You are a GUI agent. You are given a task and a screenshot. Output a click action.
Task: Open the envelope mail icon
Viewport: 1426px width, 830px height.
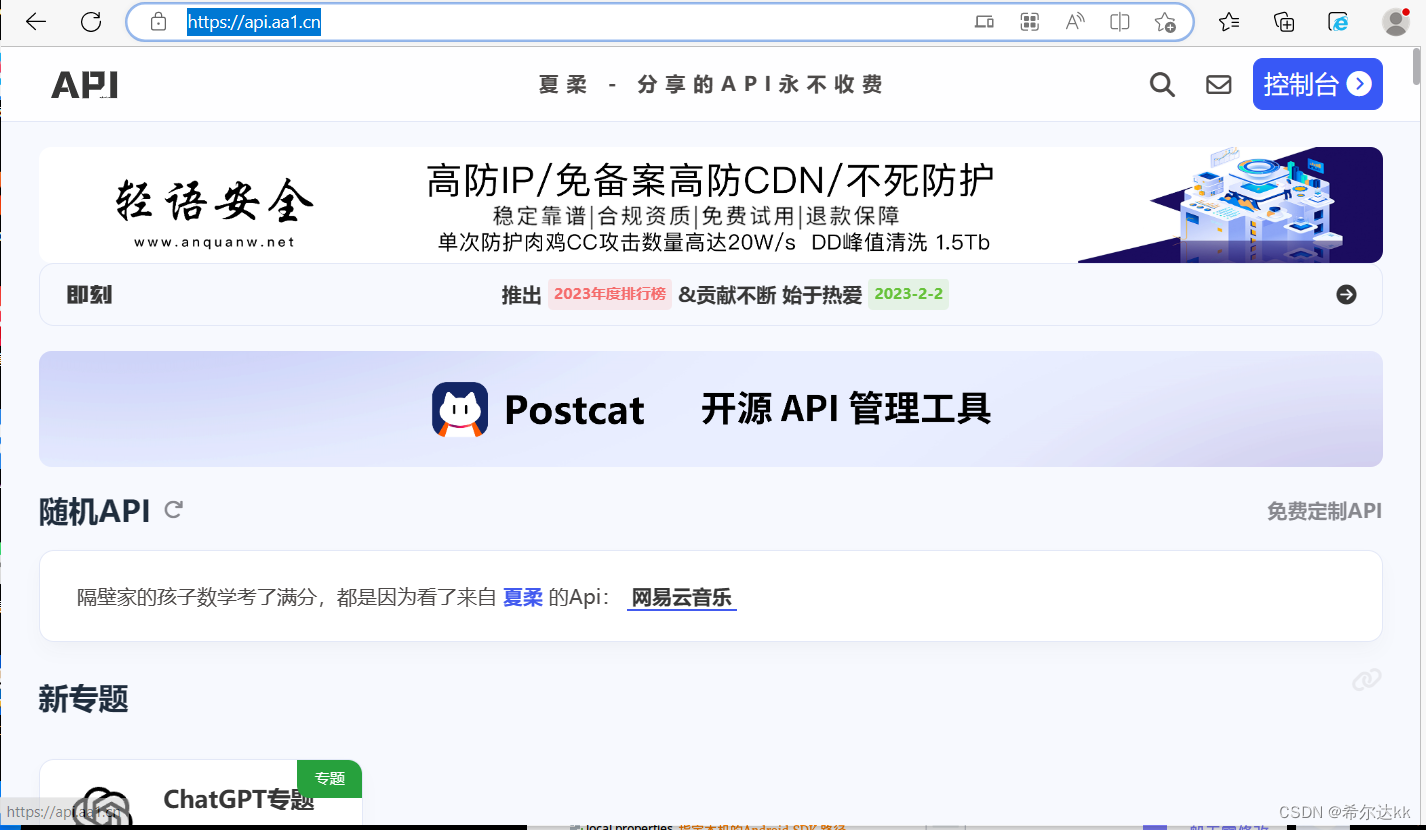[1218, 85]
